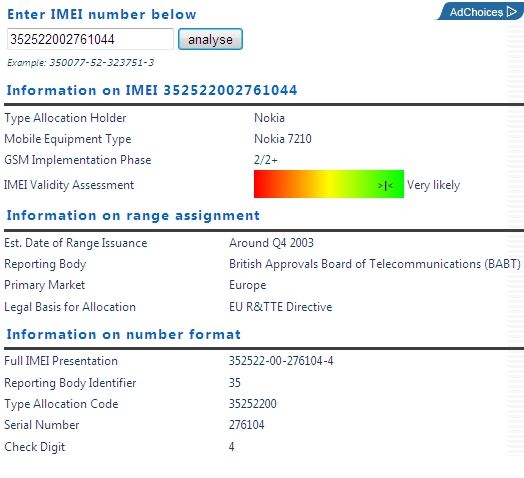Select the 'Europe' market value
Screen dimensions: 524x478
[x=248, y=285]
